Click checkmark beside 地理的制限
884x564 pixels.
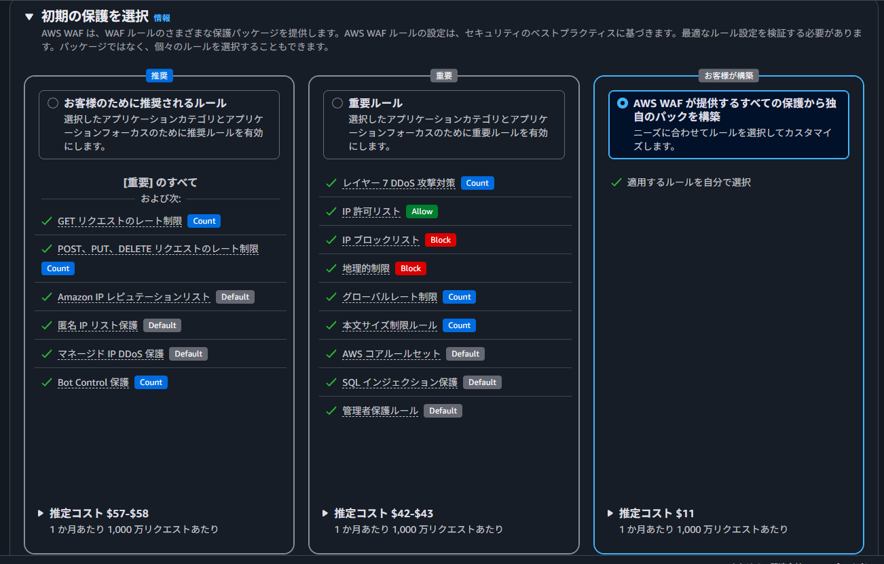tap(332, 268)
